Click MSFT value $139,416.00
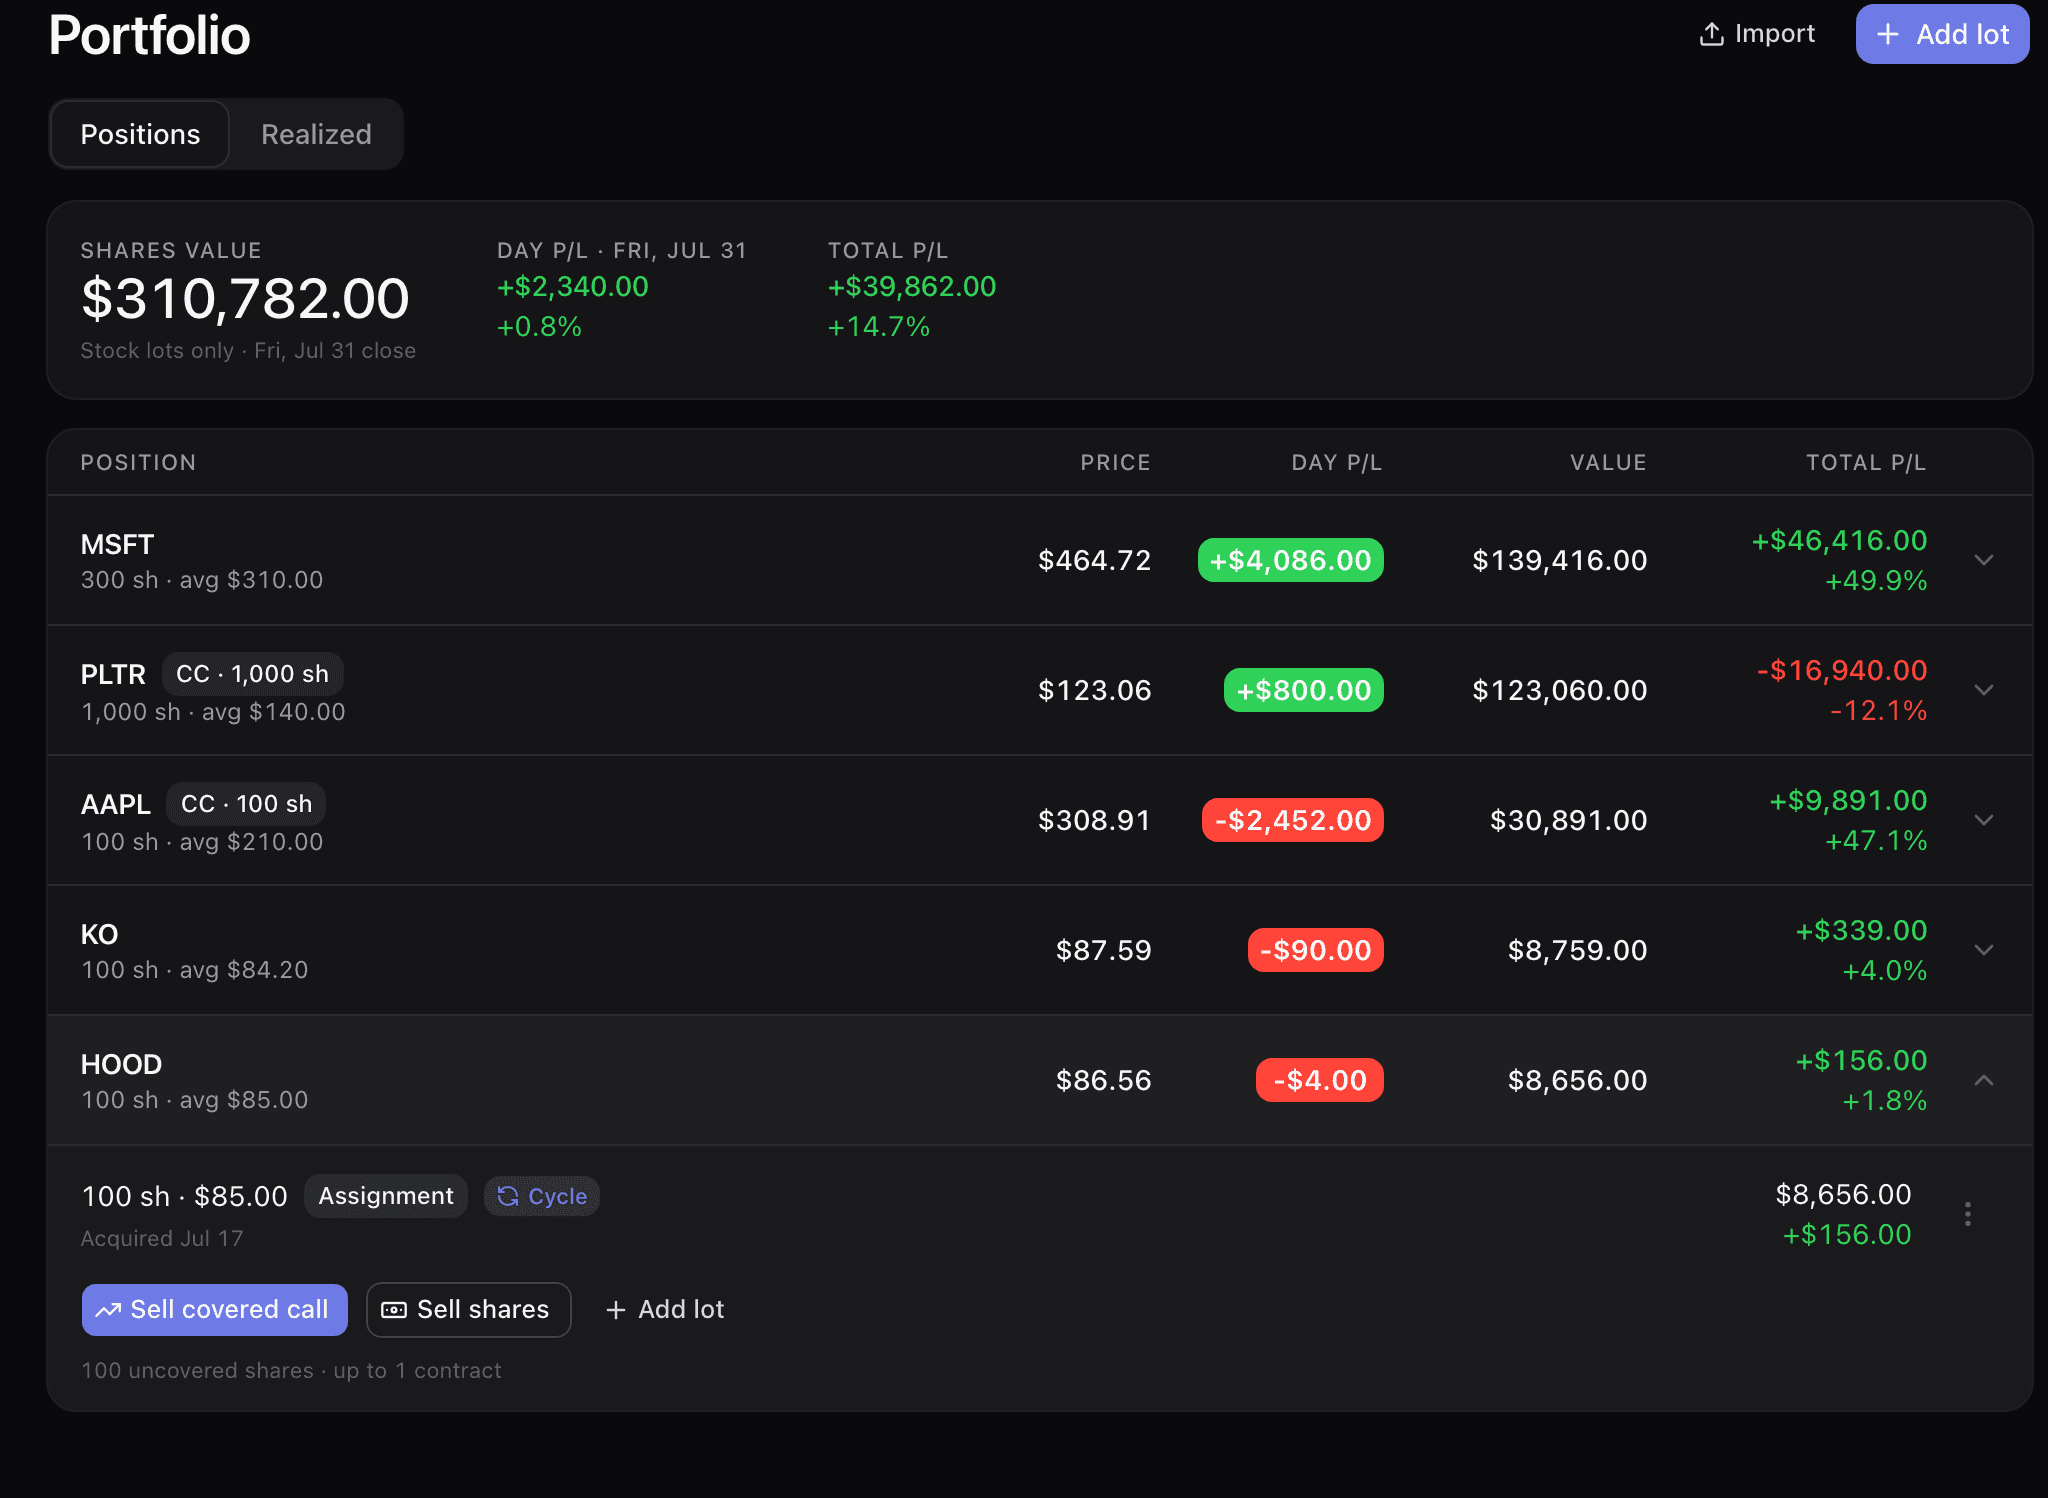Viewport: 2048px width, 1498px height. click(x=1560, y=560)
